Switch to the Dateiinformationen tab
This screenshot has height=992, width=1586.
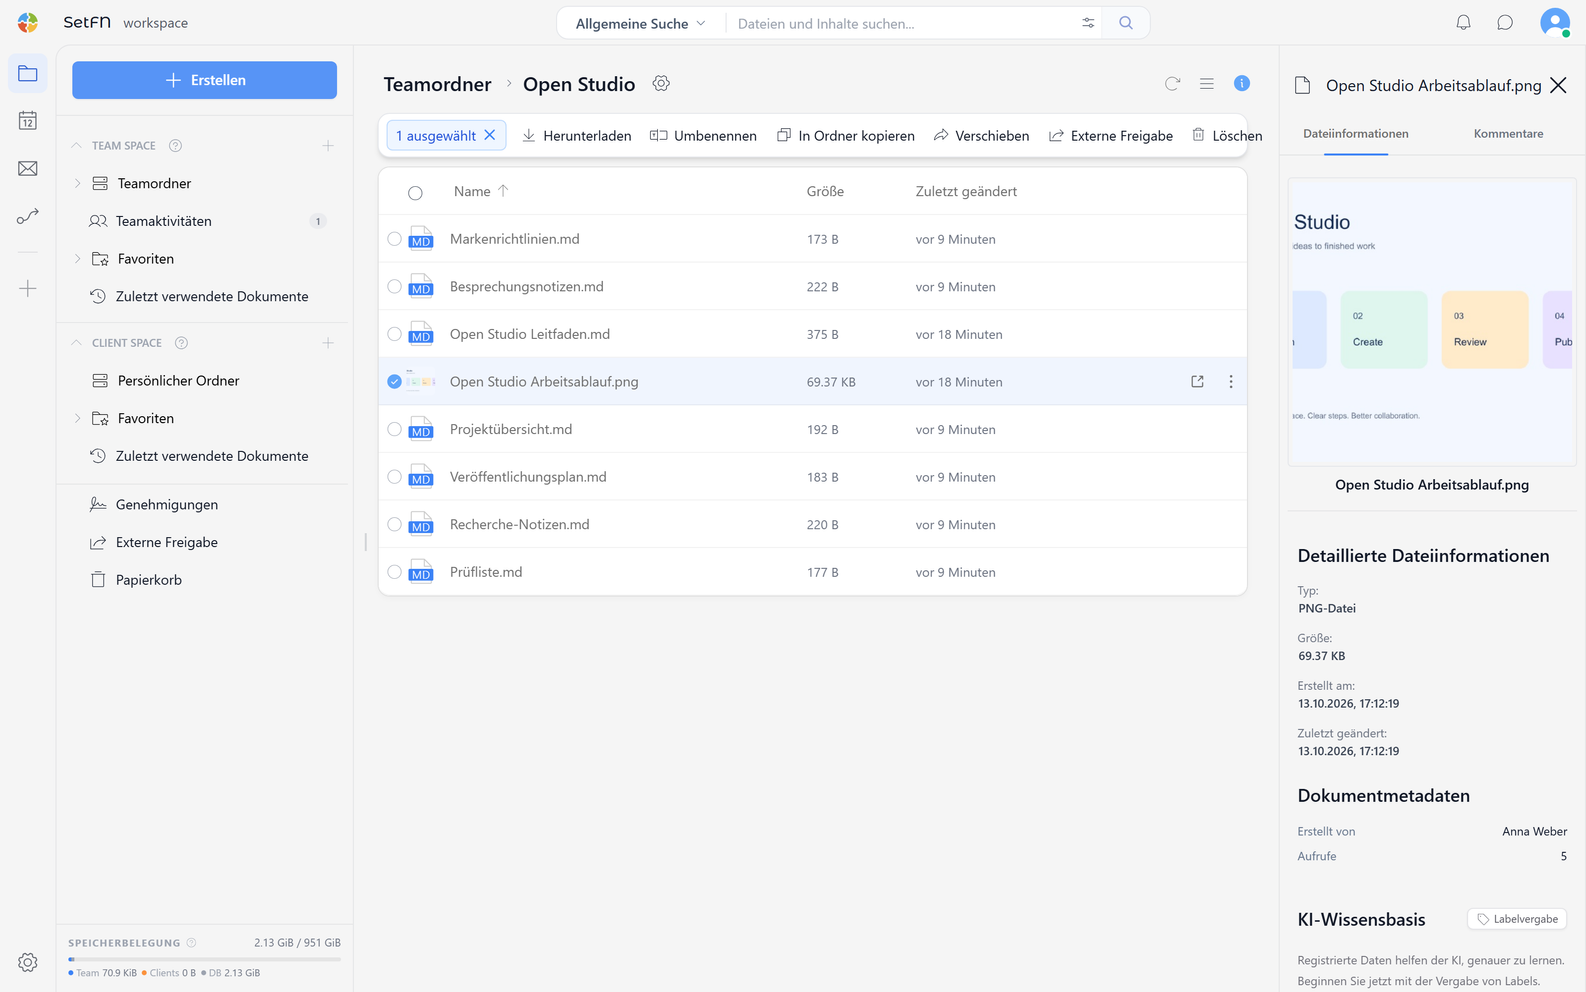click(x=1356, y=134)
